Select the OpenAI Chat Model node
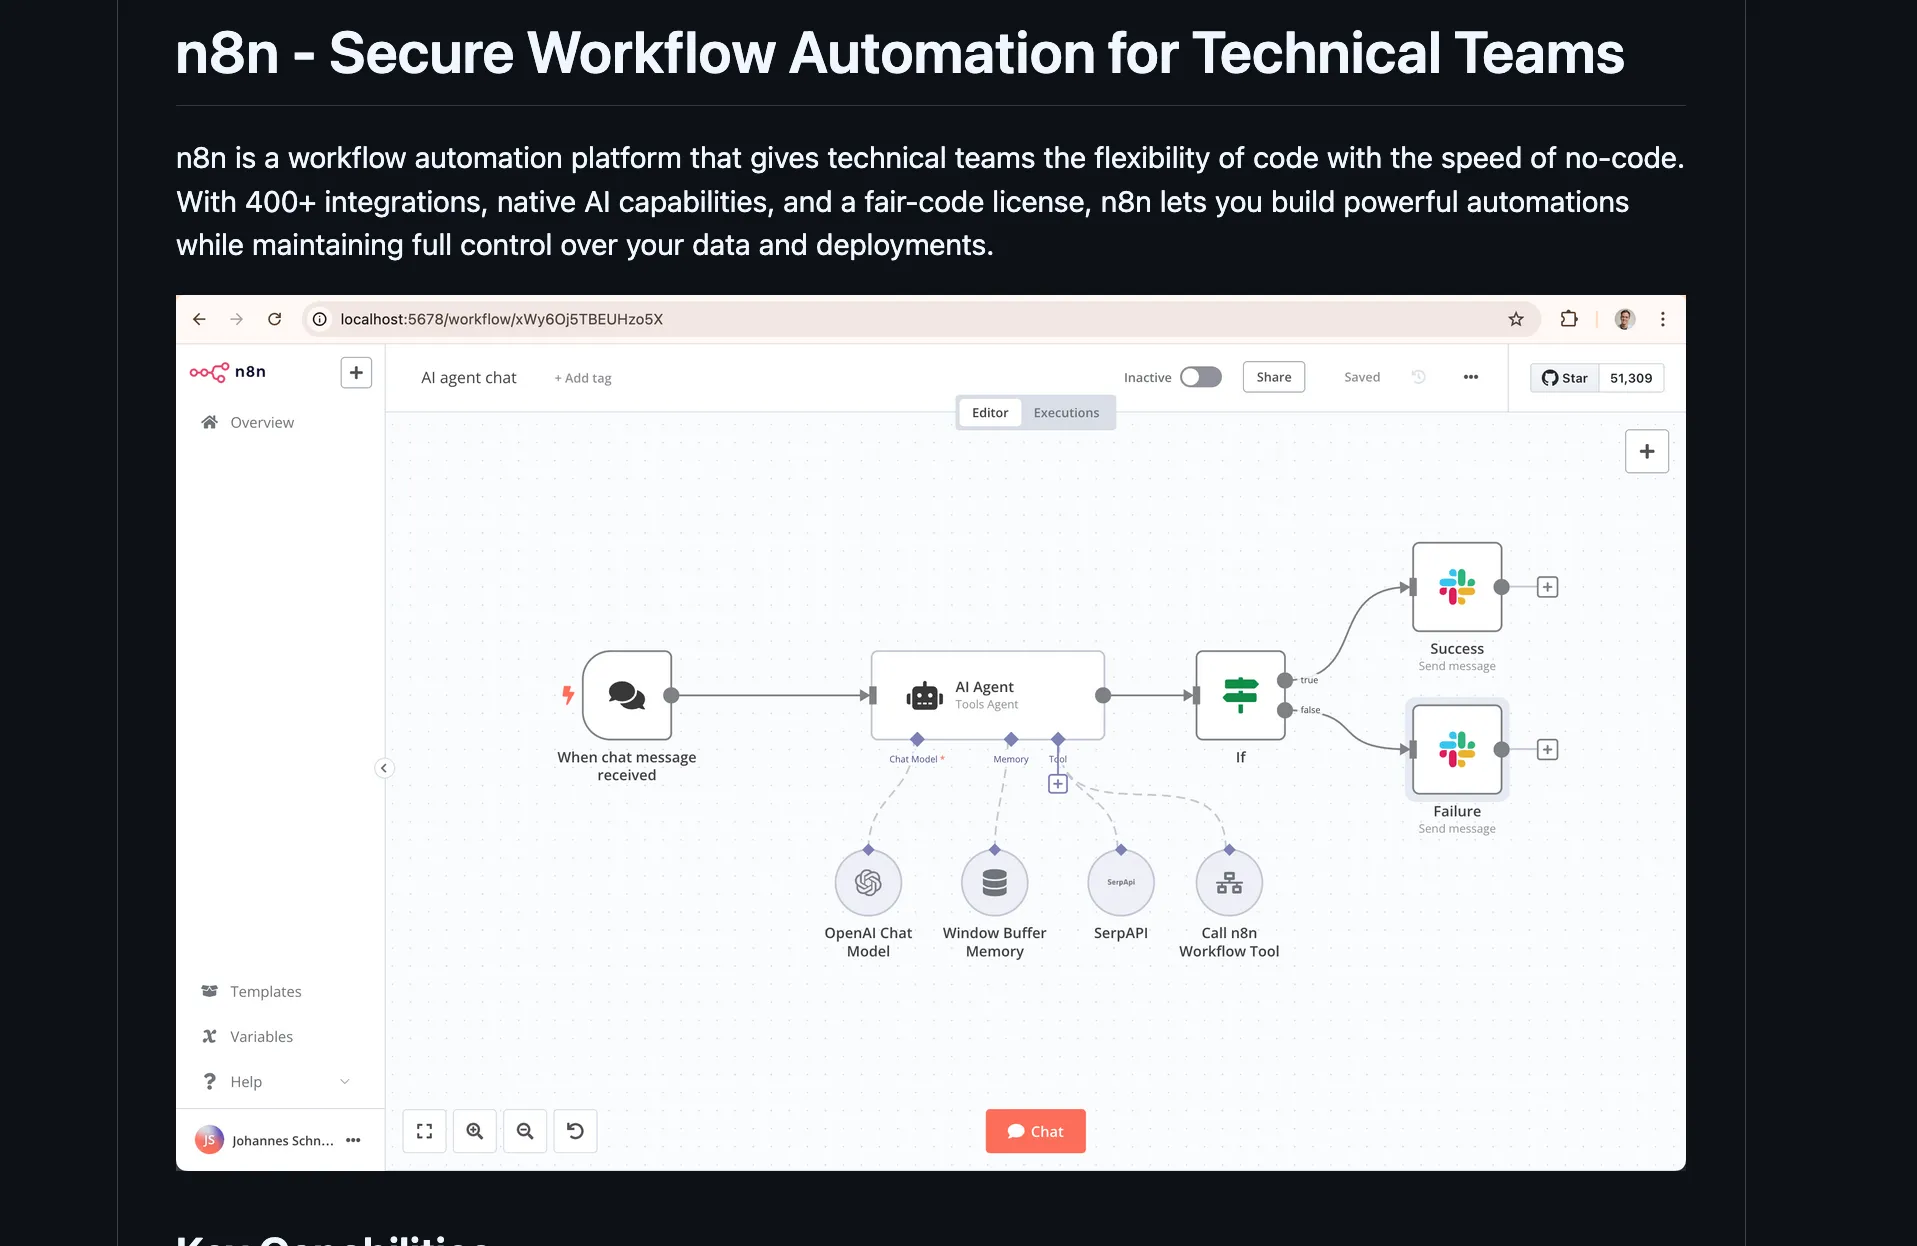The image size is (1917, 1246). click(x=868, y=883)
